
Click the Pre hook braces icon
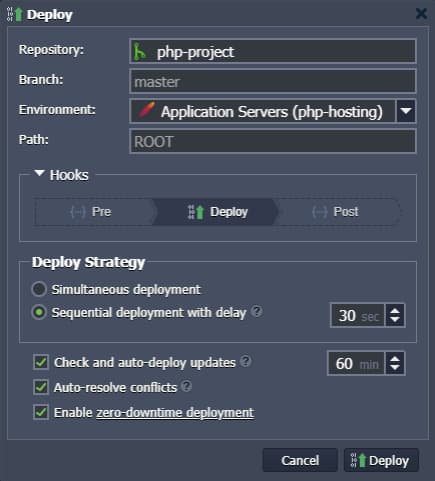(78, 212)
